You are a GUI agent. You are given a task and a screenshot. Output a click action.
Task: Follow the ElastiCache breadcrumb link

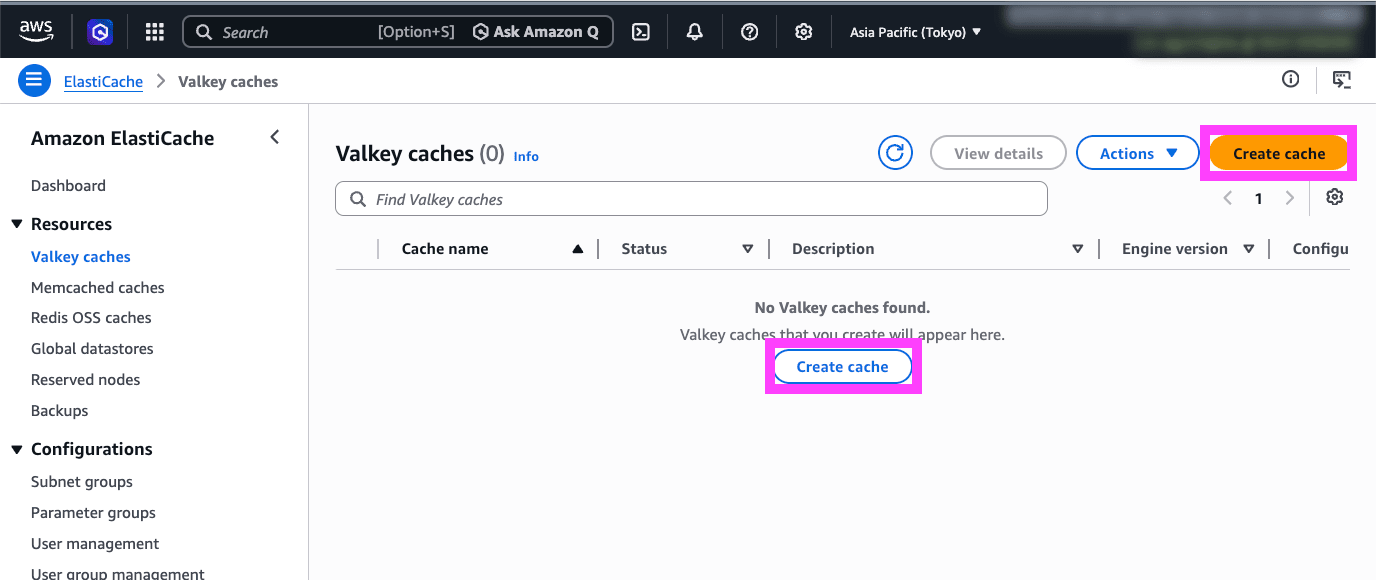(103, 82)
